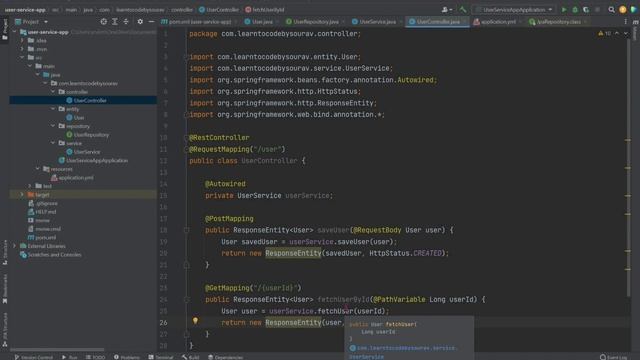Run the UserServiceAppApplication configuration
The height and width of the screenshot is (360, 640).
click(564, 9)
